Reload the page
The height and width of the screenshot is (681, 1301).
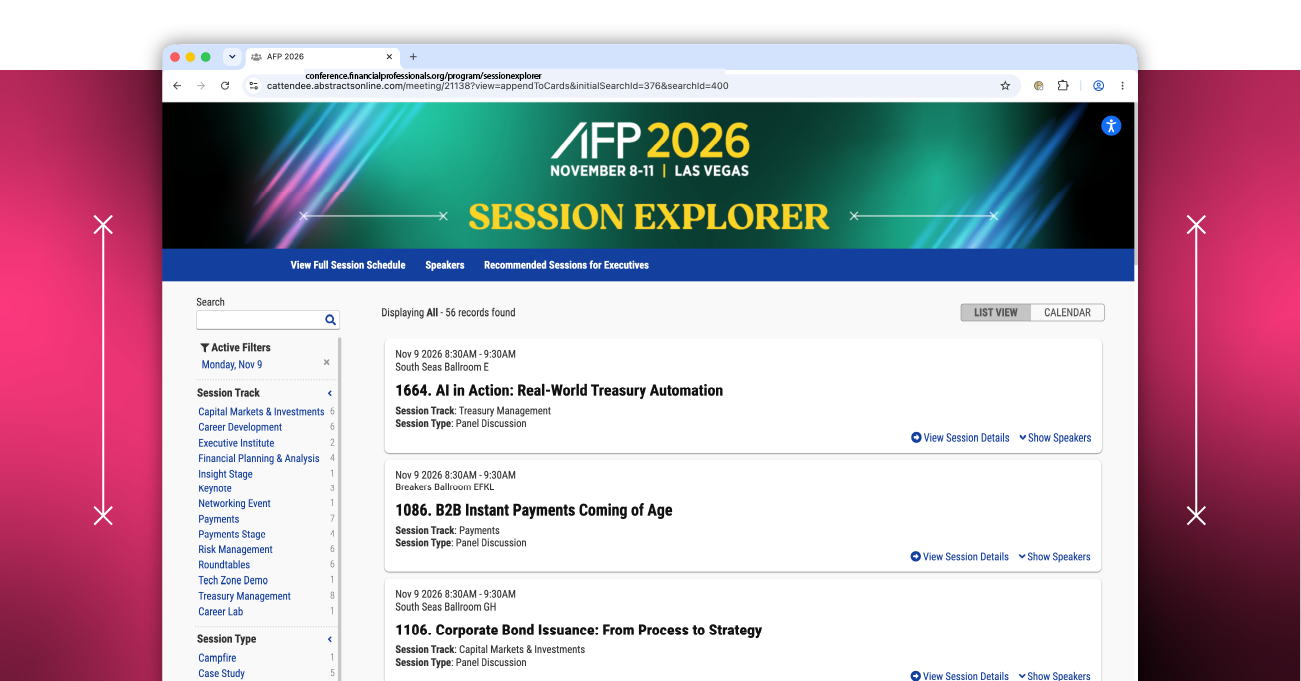(x=225, y=86)
